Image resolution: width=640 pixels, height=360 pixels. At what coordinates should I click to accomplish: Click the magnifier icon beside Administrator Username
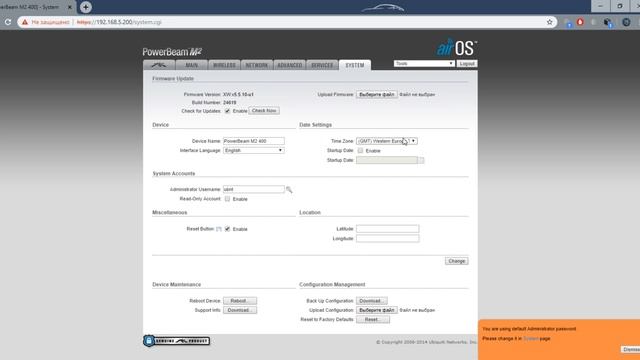pyautogui.click(x=289, y=189)
